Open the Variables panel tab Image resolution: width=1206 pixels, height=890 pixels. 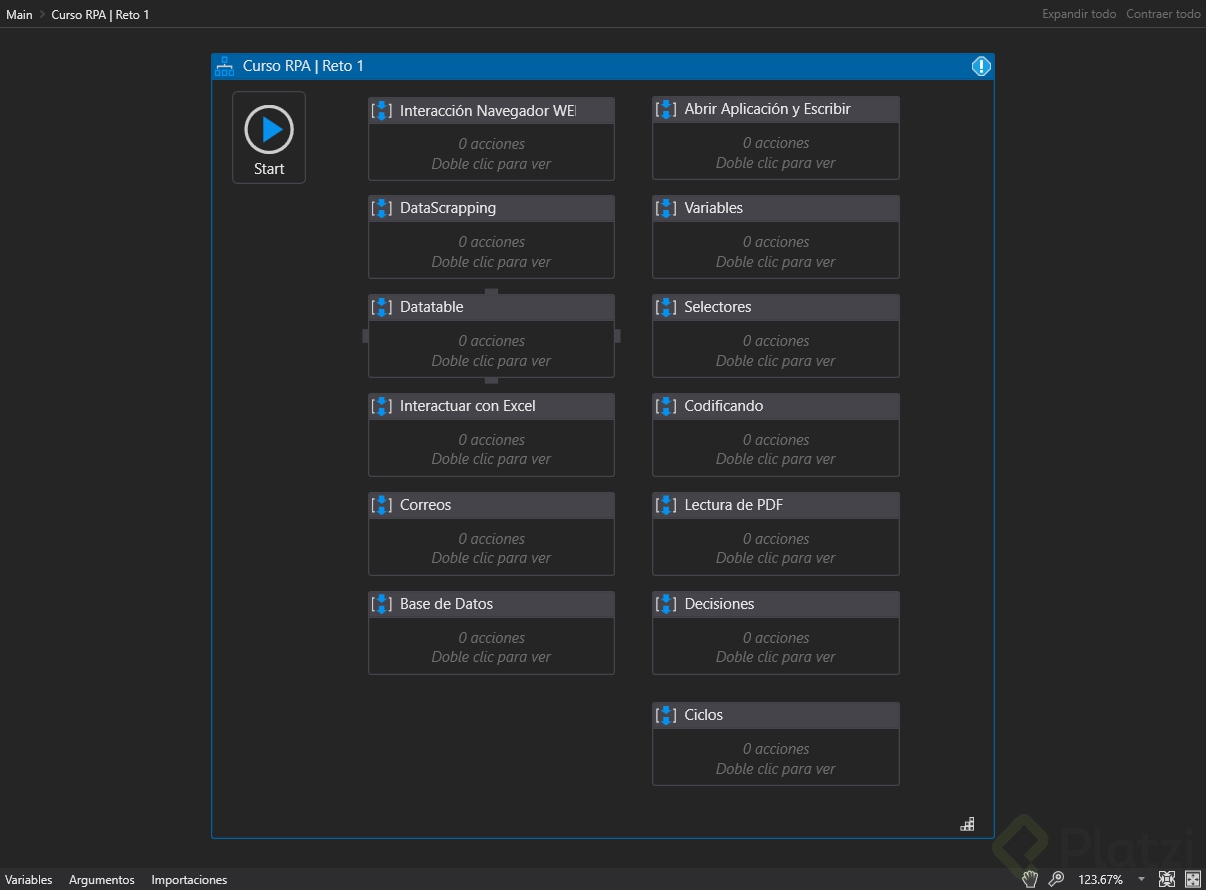click(x=29, y=880)
